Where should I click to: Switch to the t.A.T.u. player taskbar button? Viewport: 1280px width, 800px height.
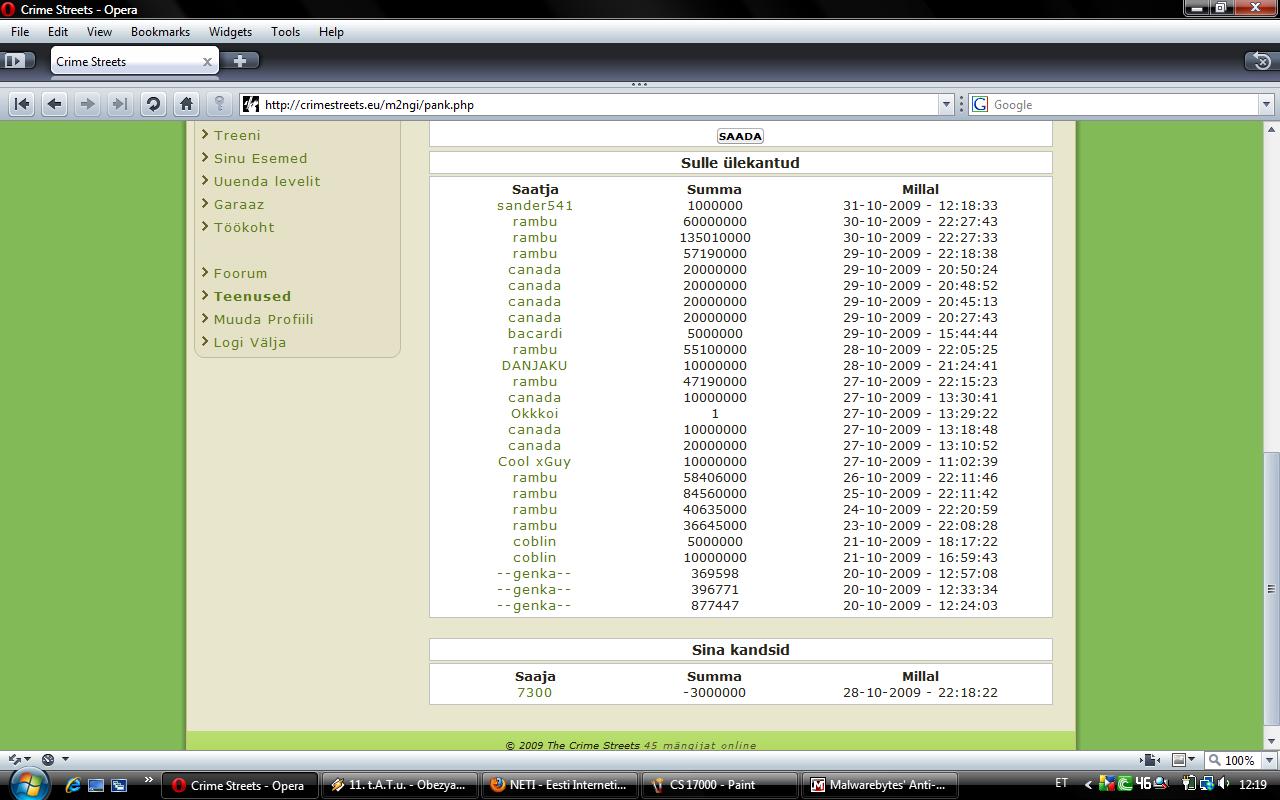point(400,785)
